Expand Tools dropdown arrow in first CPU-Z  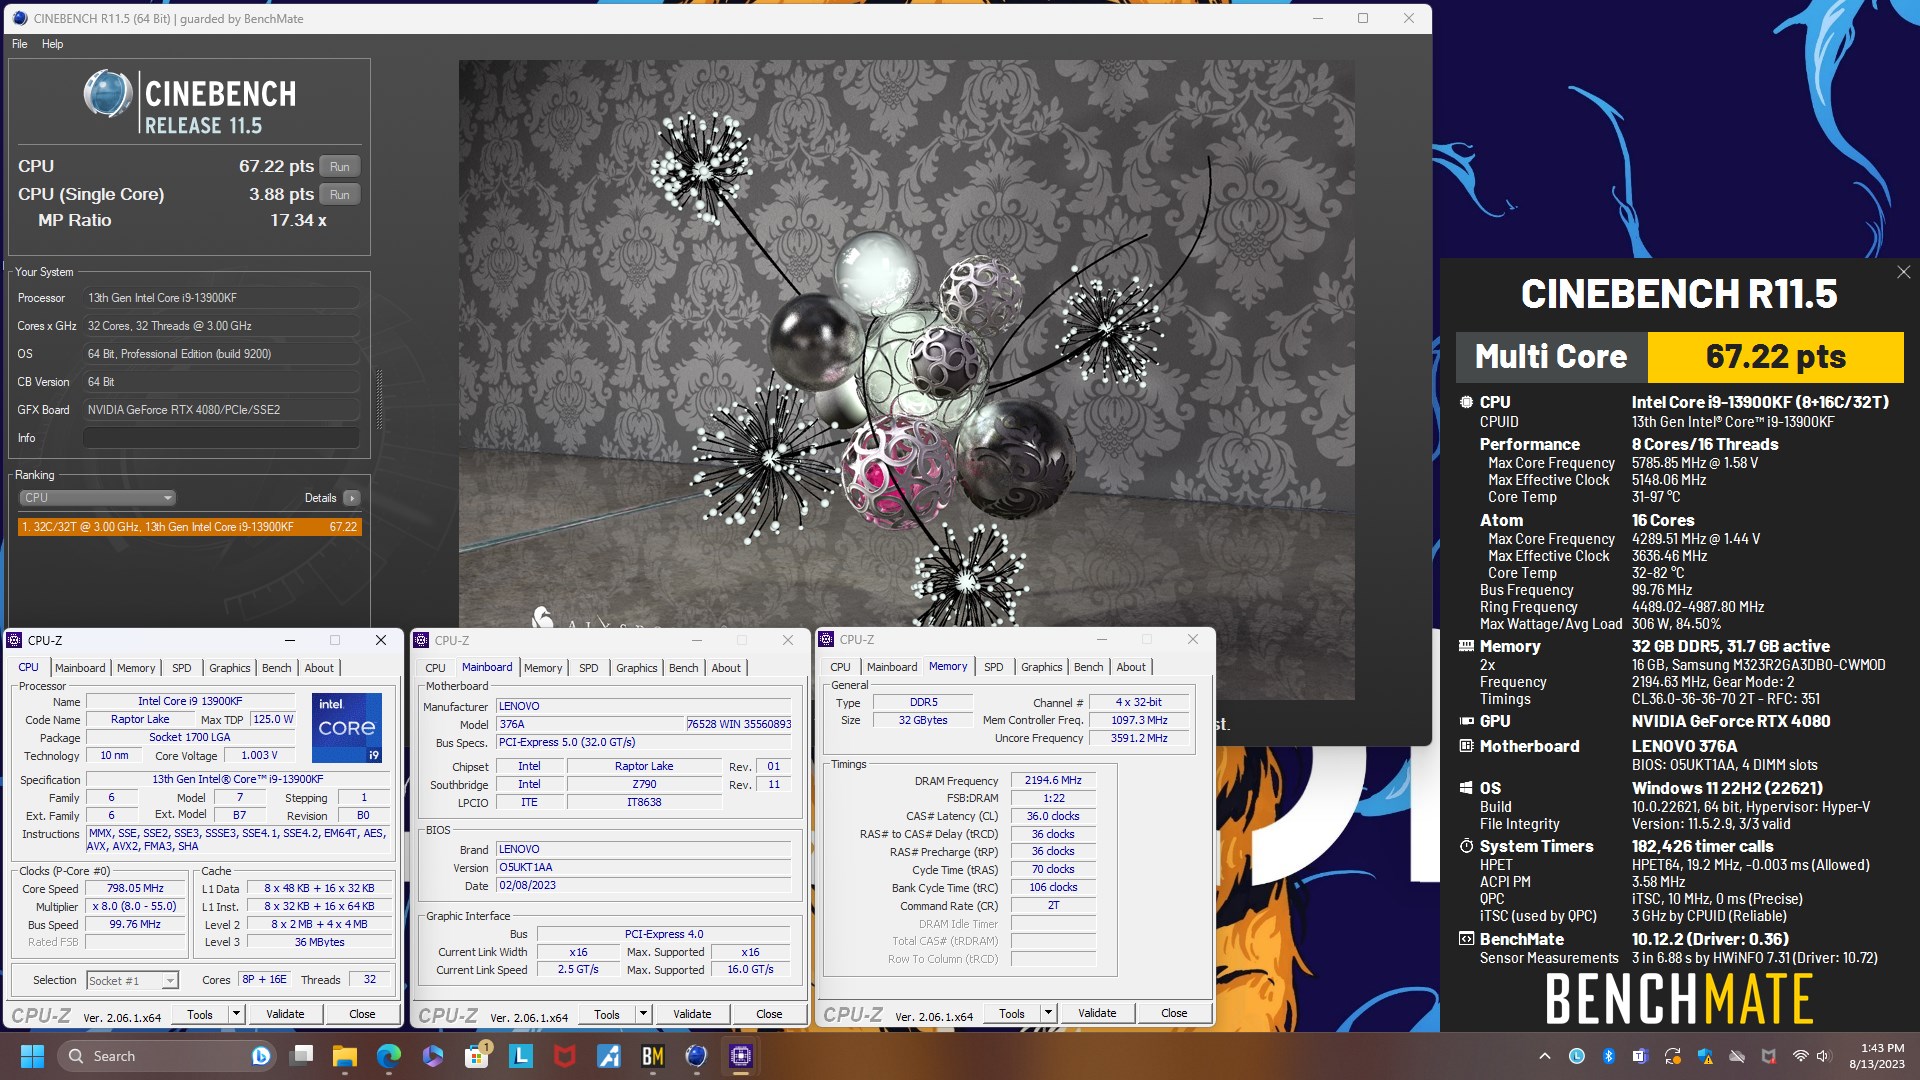pyautogui.click(x=237, y=1014)
